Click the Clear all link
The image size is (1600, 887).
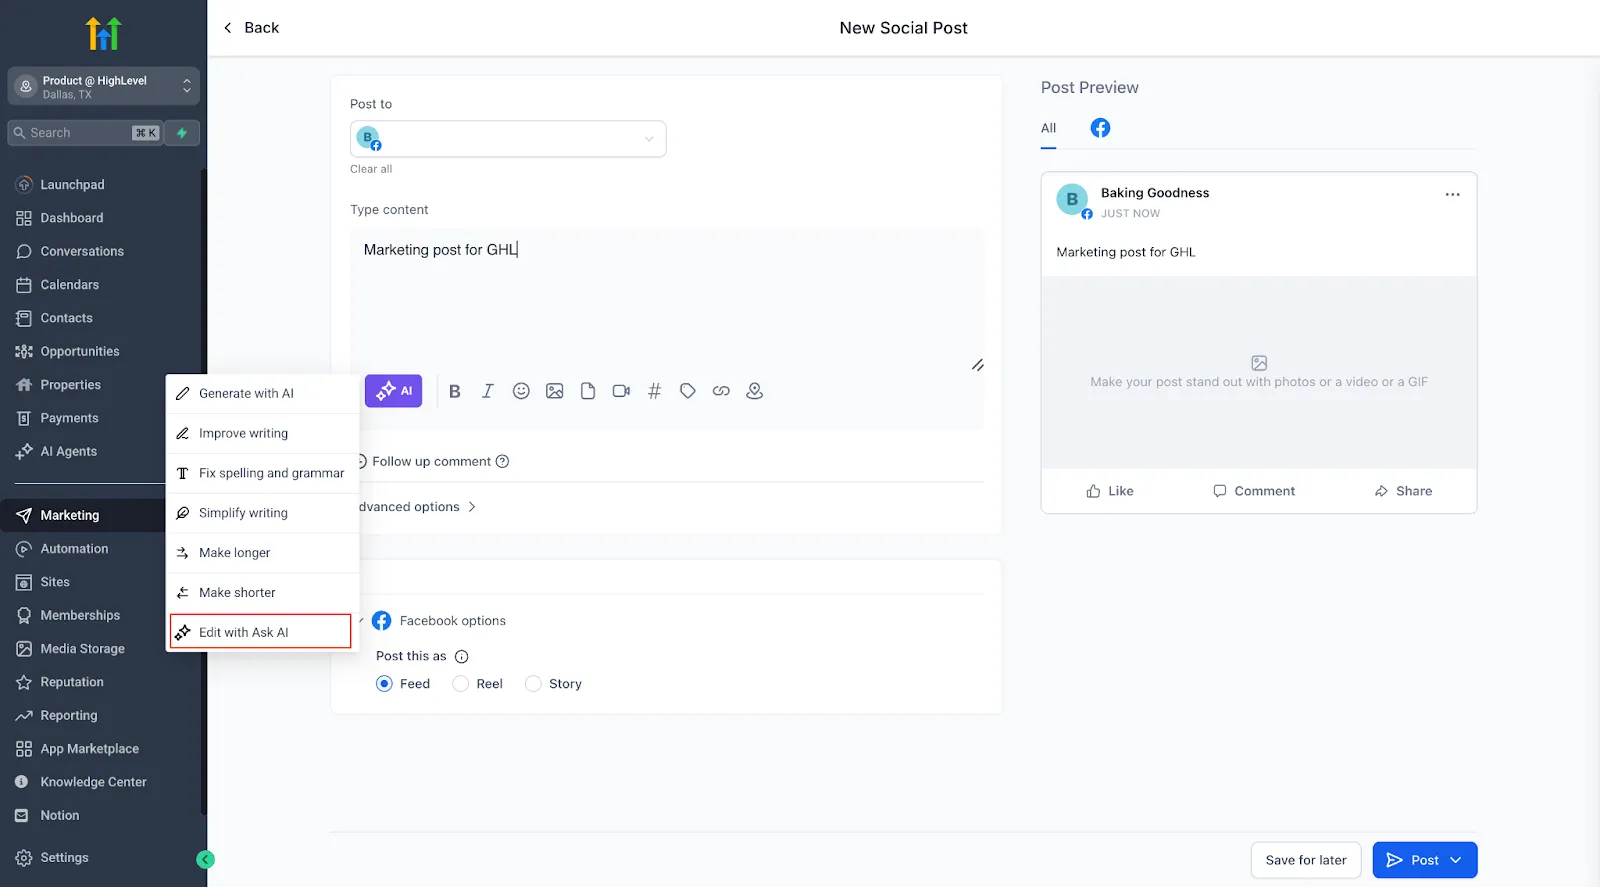point(371,169)
